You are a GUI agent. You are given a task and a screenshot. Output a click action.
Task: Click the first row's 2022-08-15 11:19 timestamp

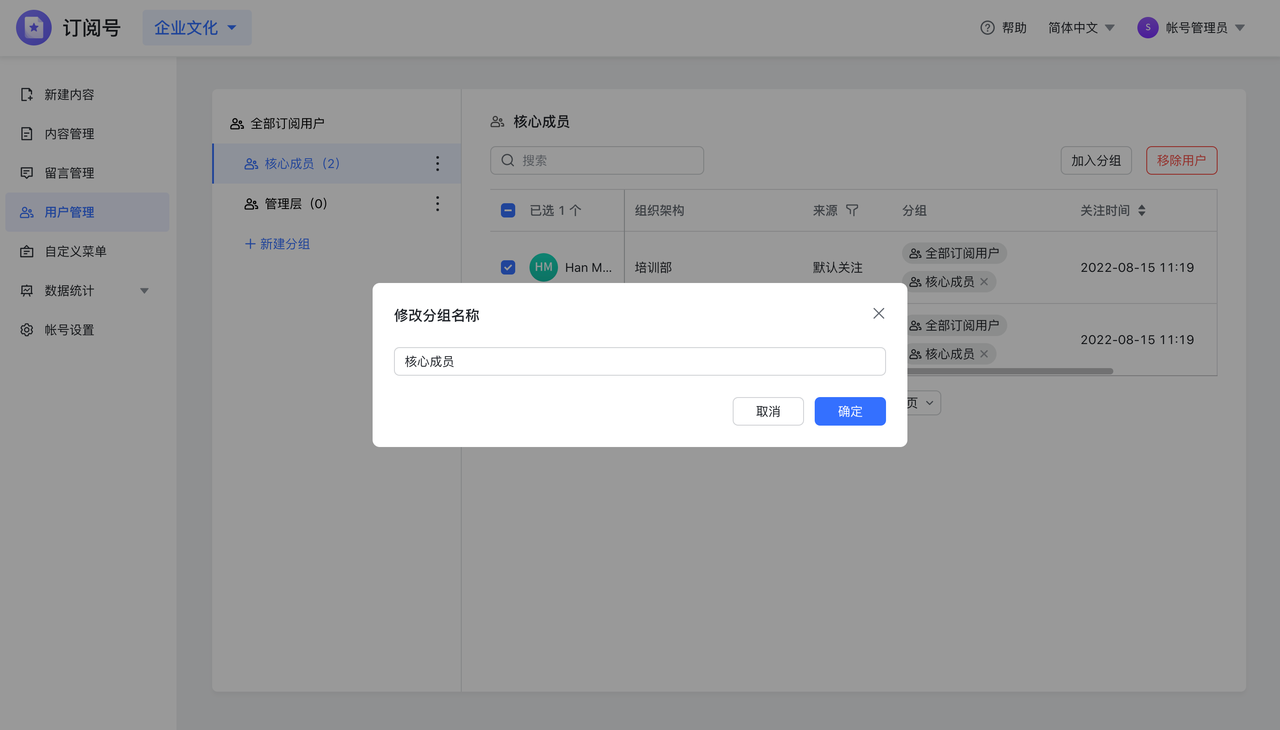point(1137,268)
